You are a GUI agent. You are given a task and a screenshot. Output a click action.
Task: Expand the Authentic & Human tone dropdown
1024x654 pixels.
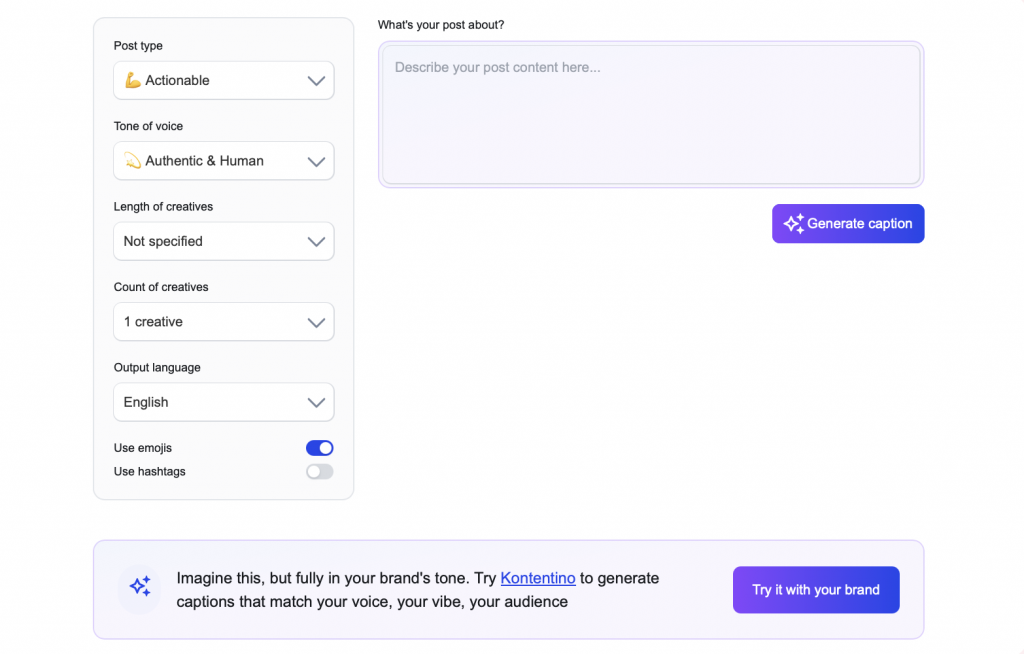(223, 161)
